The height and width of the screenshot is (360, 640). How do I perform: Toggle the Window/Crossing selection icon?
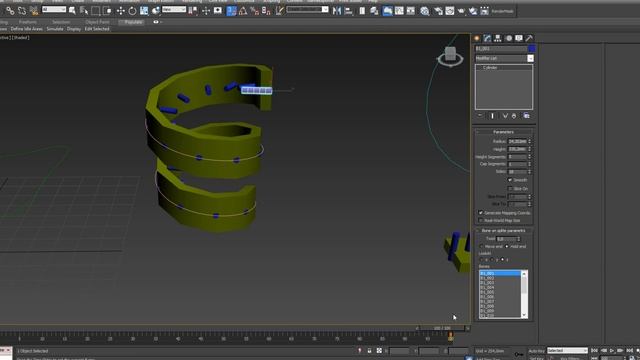pos(108,11)
